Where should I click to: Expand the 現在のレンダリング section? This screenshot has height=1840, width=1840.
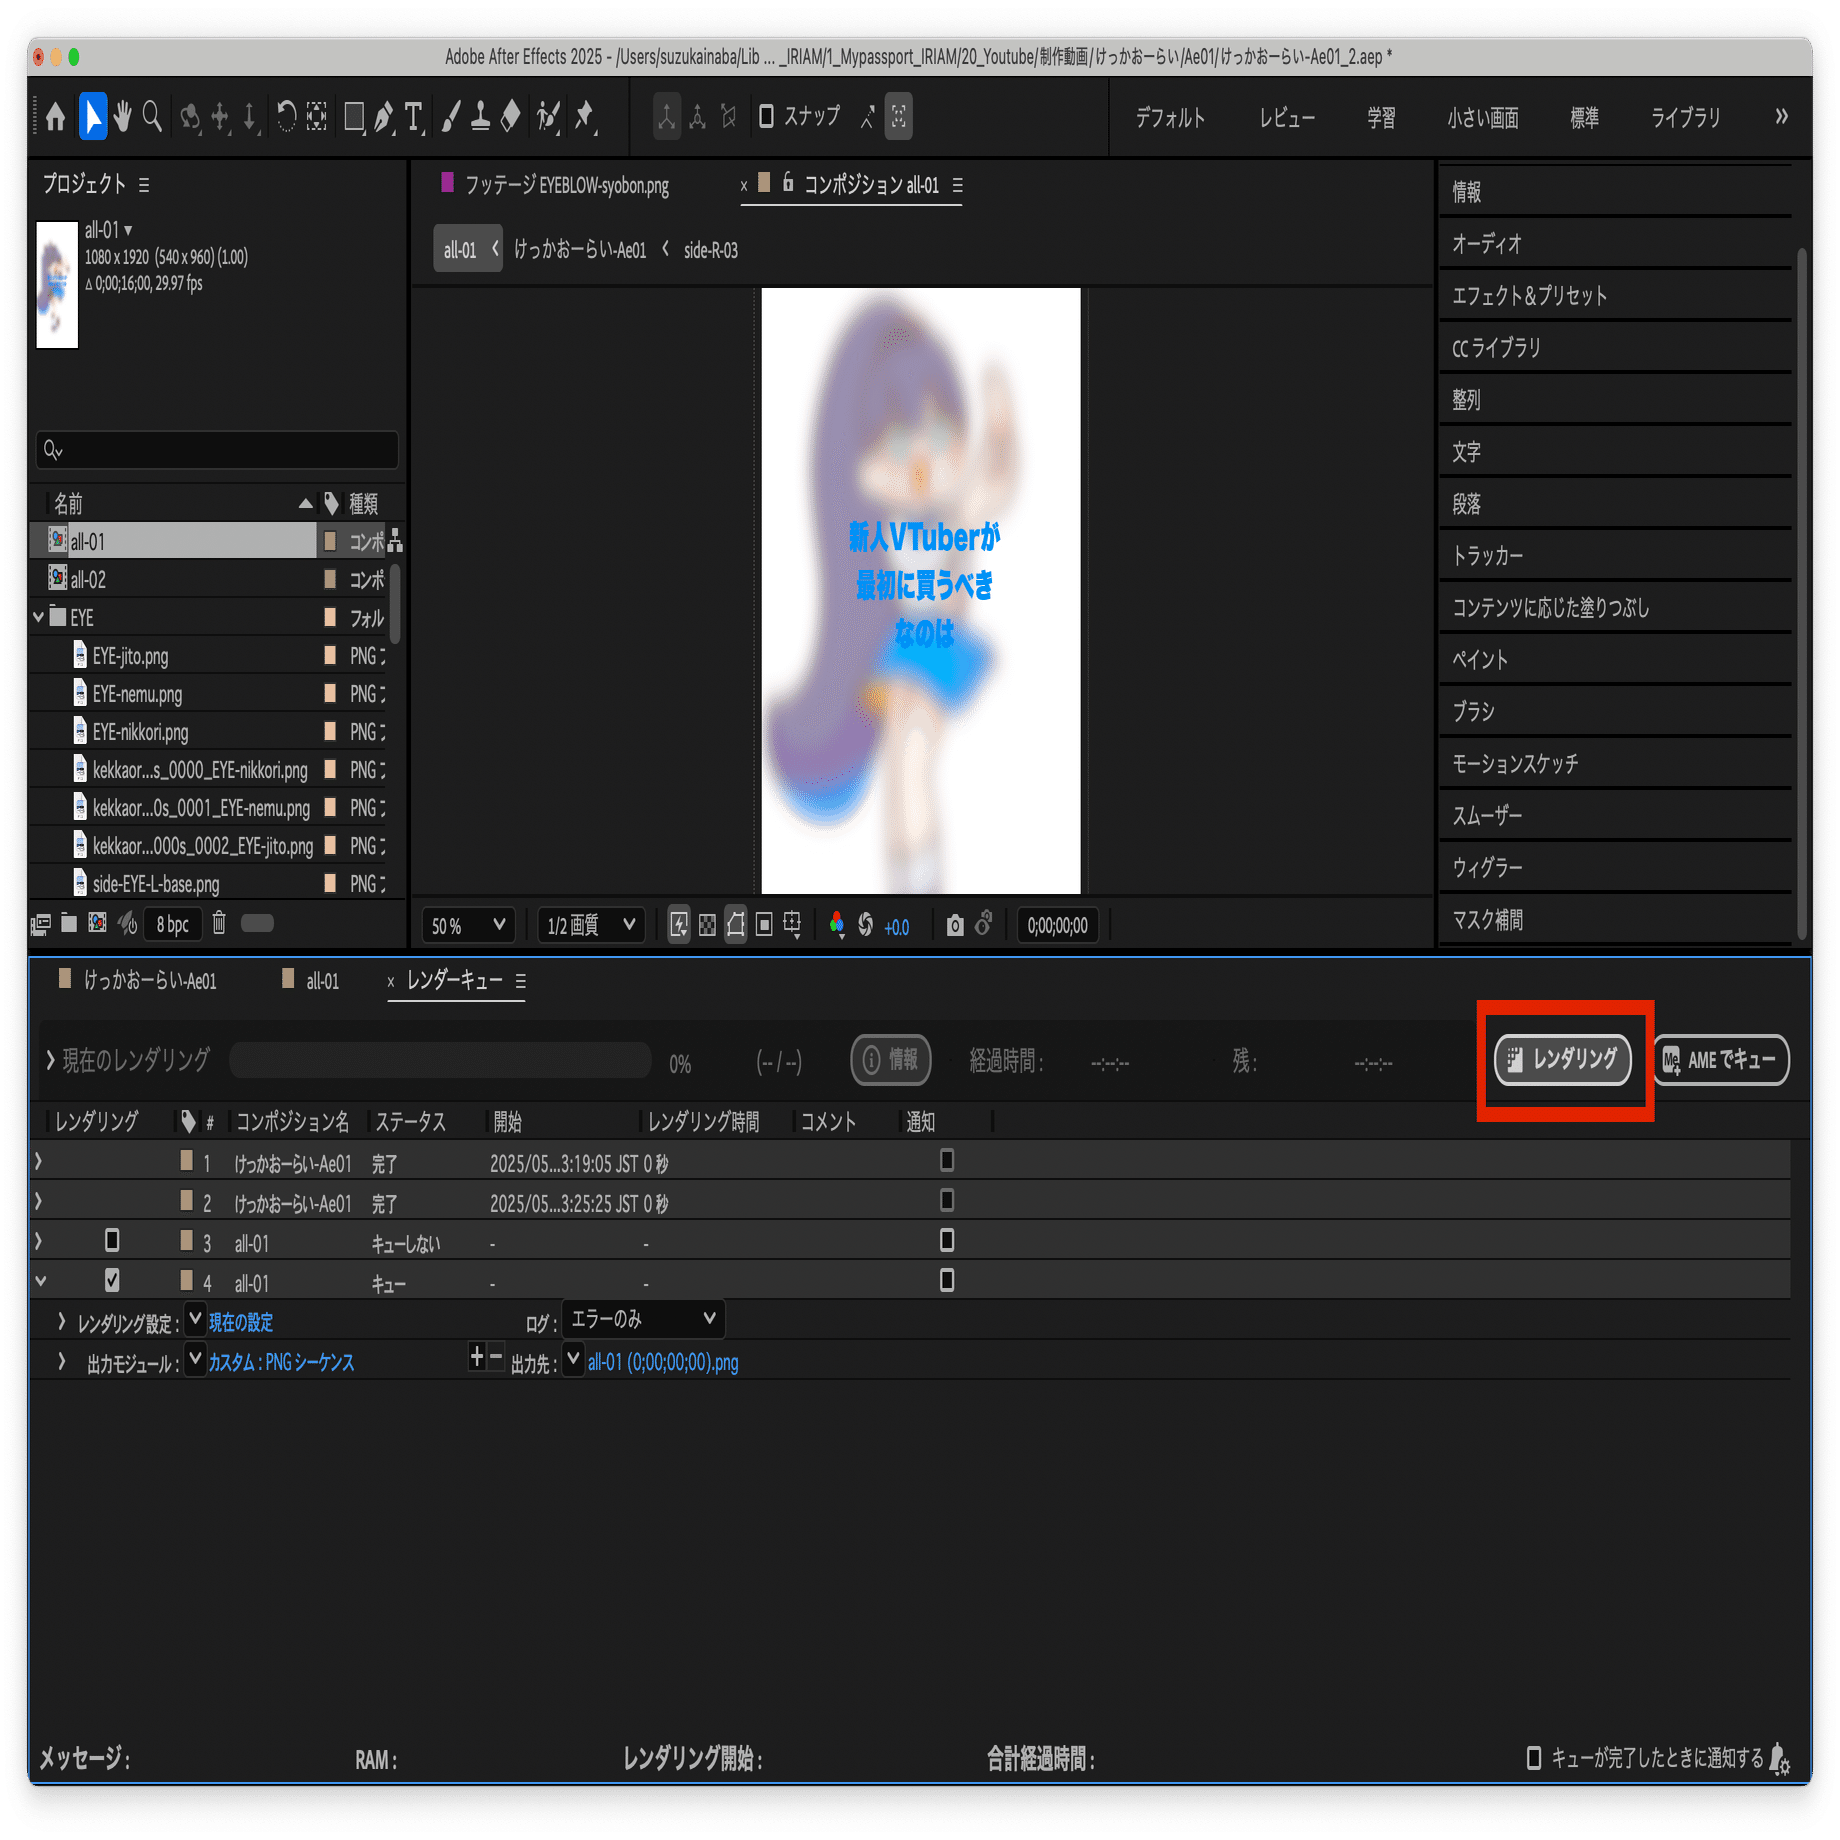[50, 1060]
